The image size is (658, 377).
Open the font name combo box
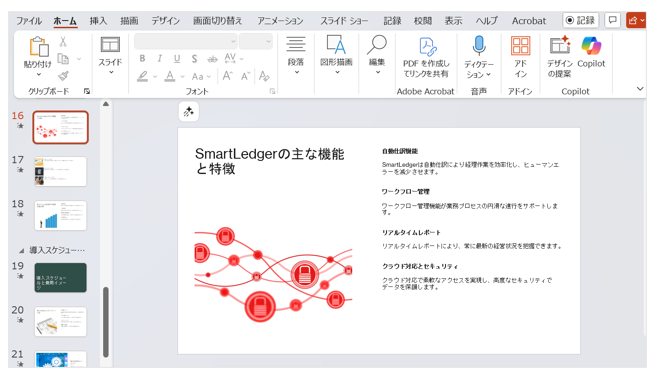(x=185, y=42)
